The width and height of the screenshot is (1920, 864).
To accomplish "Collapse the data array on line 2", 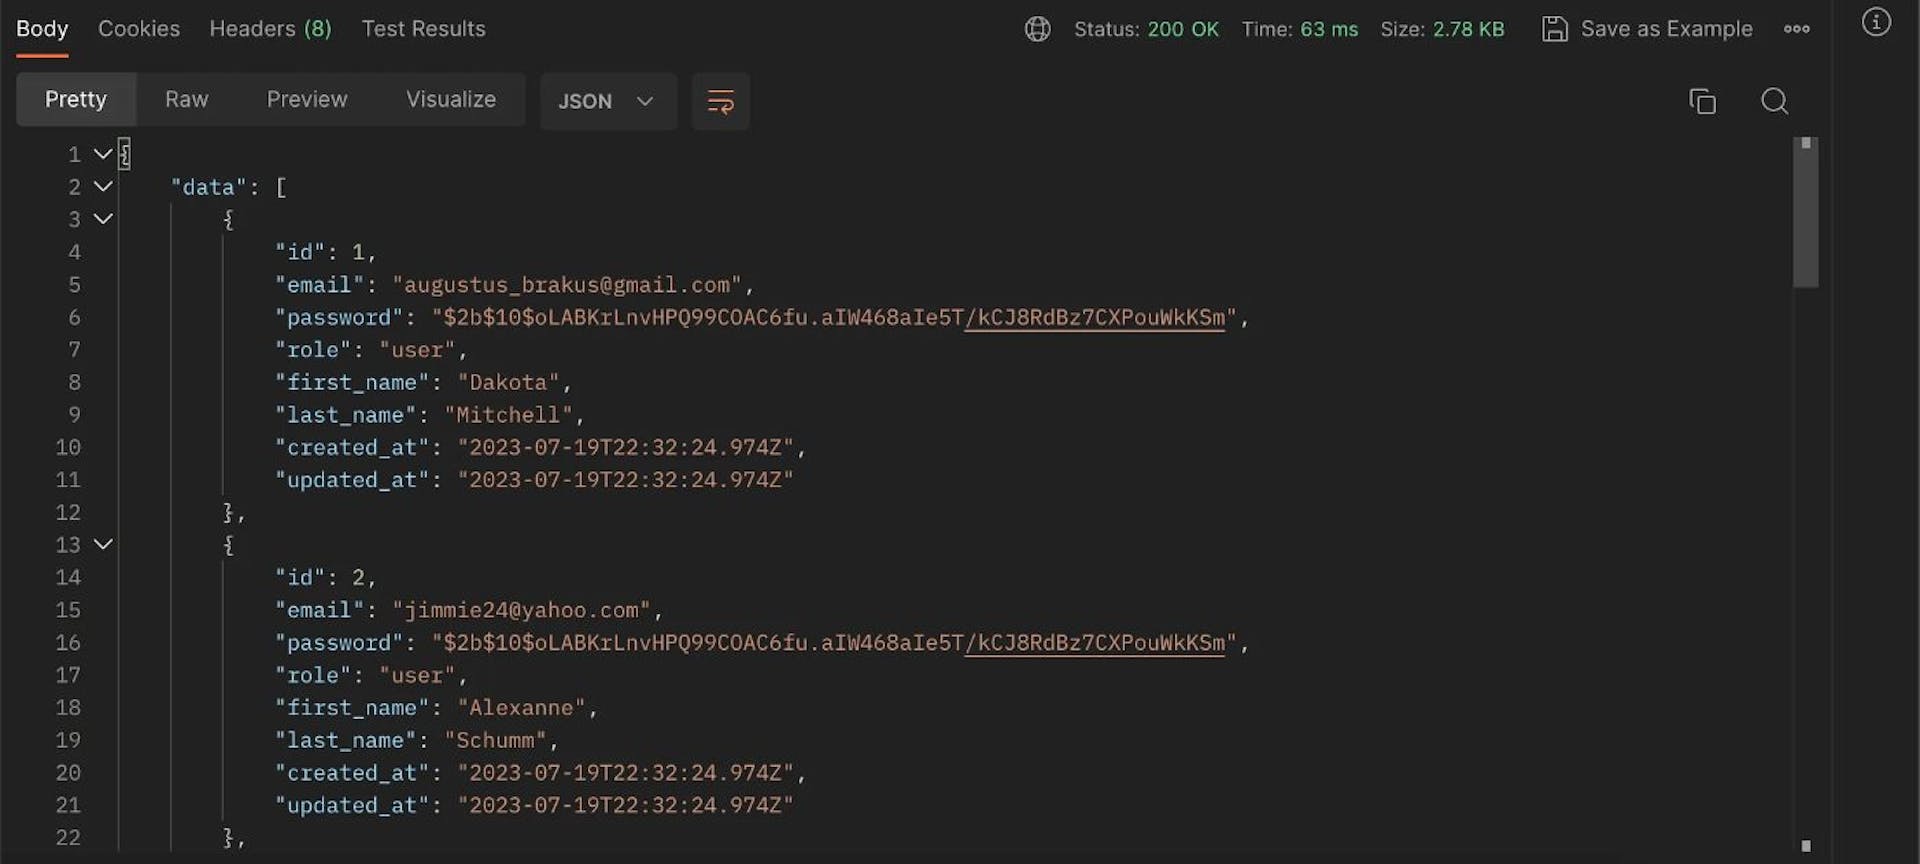I will pyautogui.click(x=102, y=187).
